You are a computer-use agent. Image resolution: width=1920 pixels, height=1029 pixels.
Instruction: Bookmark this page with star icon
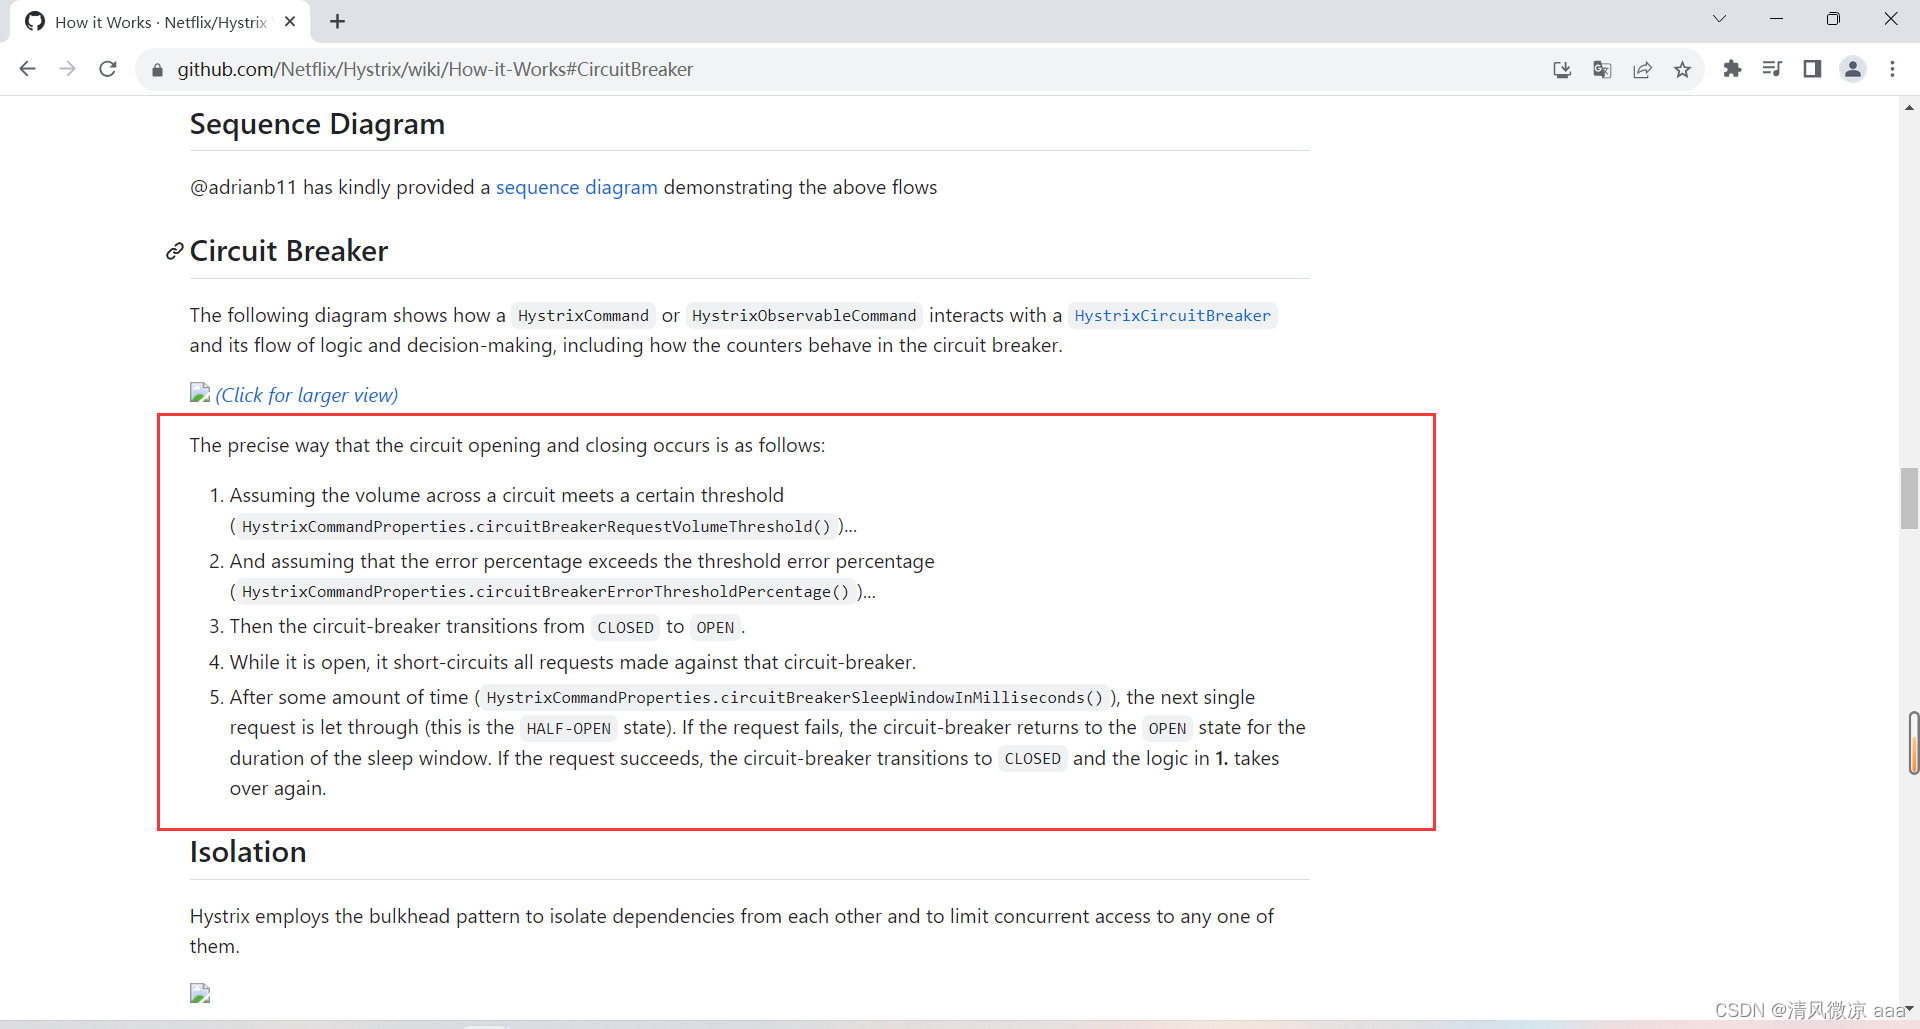click(x=1682, y=69)
